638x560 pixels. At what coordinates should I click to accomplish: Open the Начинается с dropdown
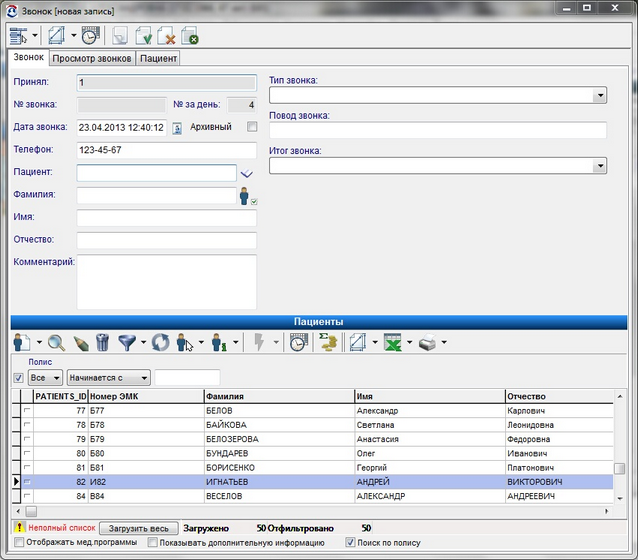click(108, 378)
